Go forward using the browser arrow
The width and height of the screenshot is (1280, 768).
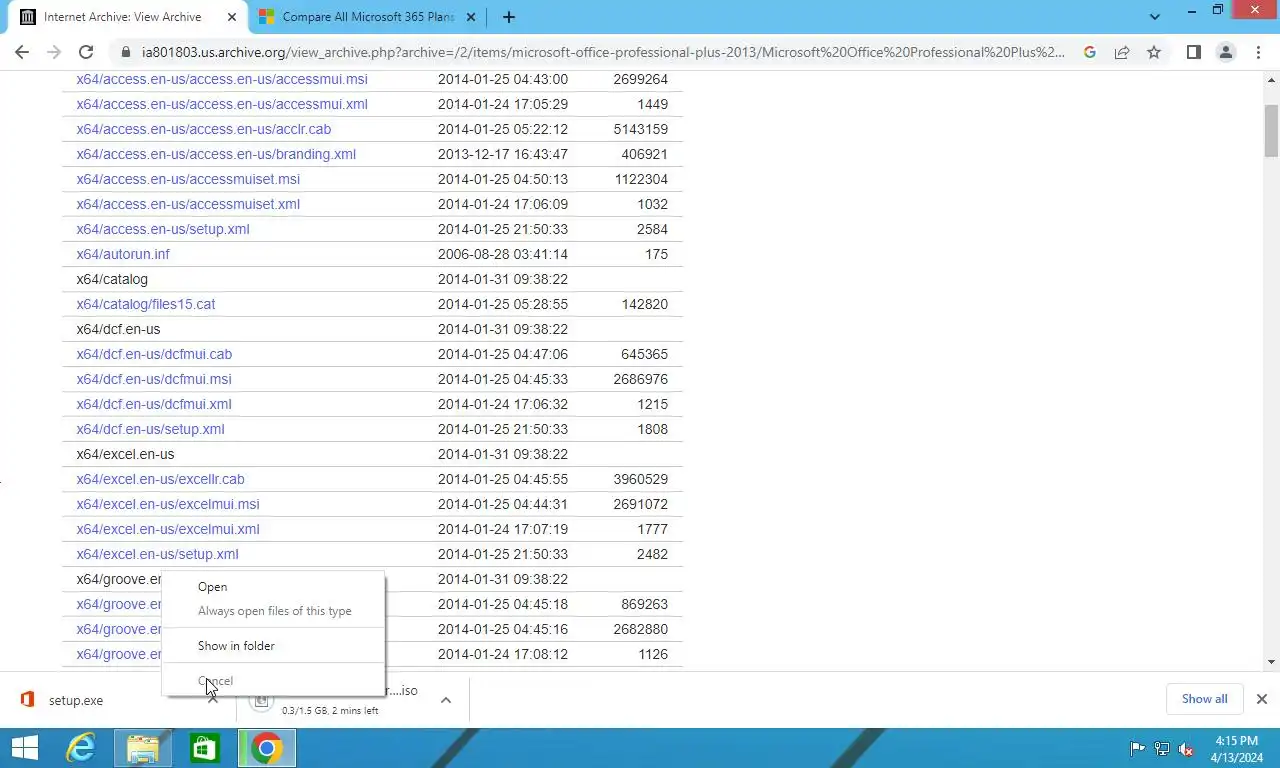(54, 52)
